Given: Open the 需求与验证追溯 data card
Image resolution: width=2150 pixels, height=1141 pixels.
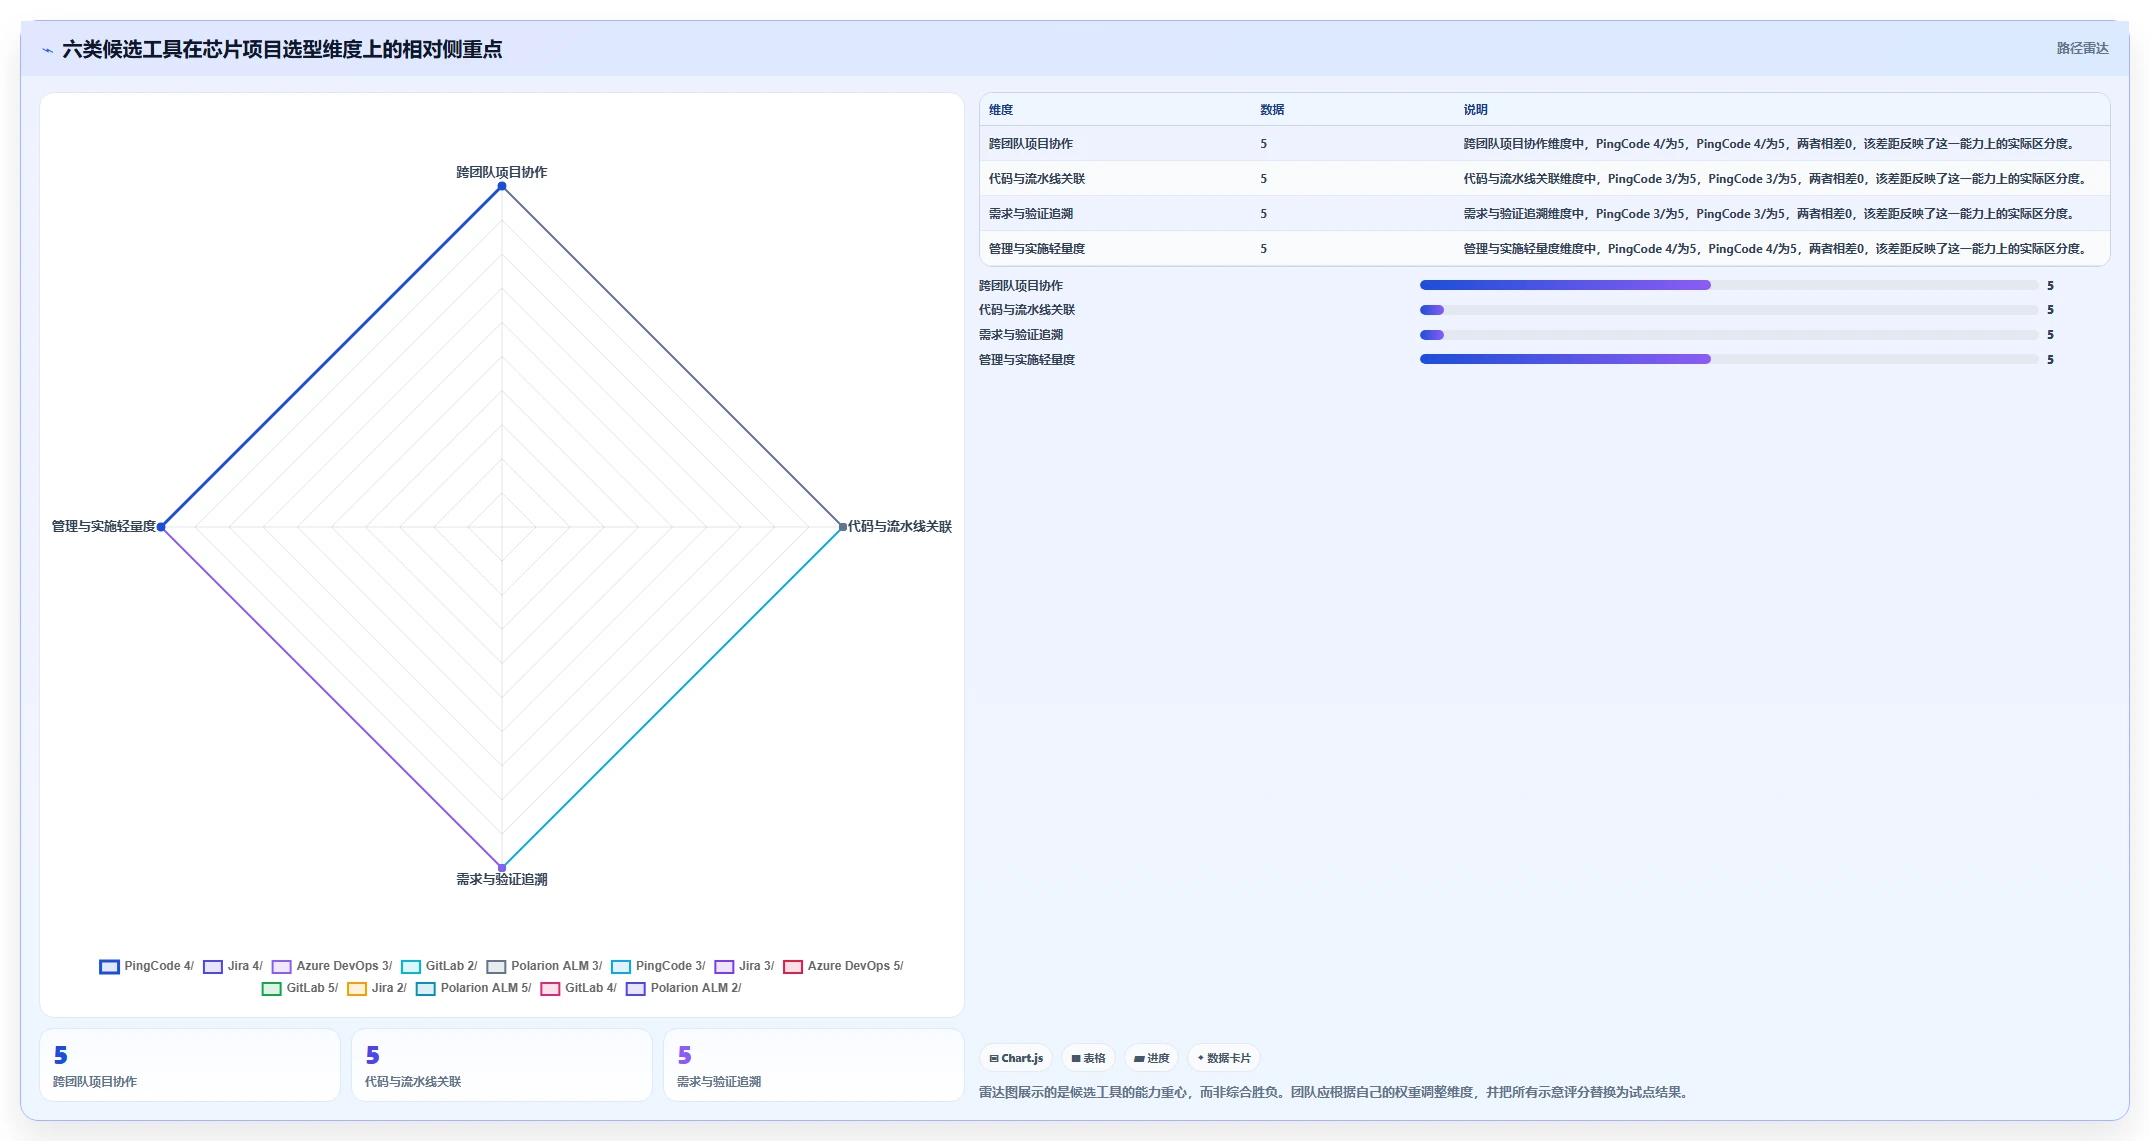Looking at the screenshot, I should click(x=814, y=1066).
